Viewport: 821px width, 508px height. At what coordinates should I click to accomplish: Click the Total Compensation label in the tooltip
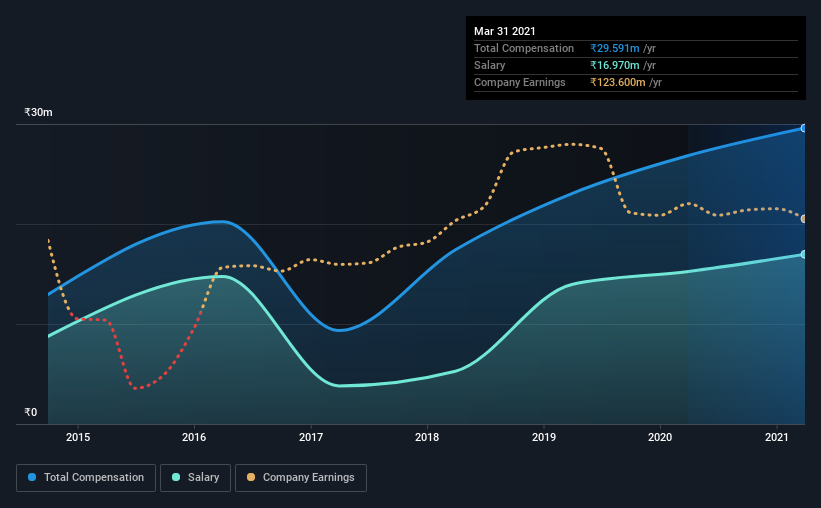[524, 48]
